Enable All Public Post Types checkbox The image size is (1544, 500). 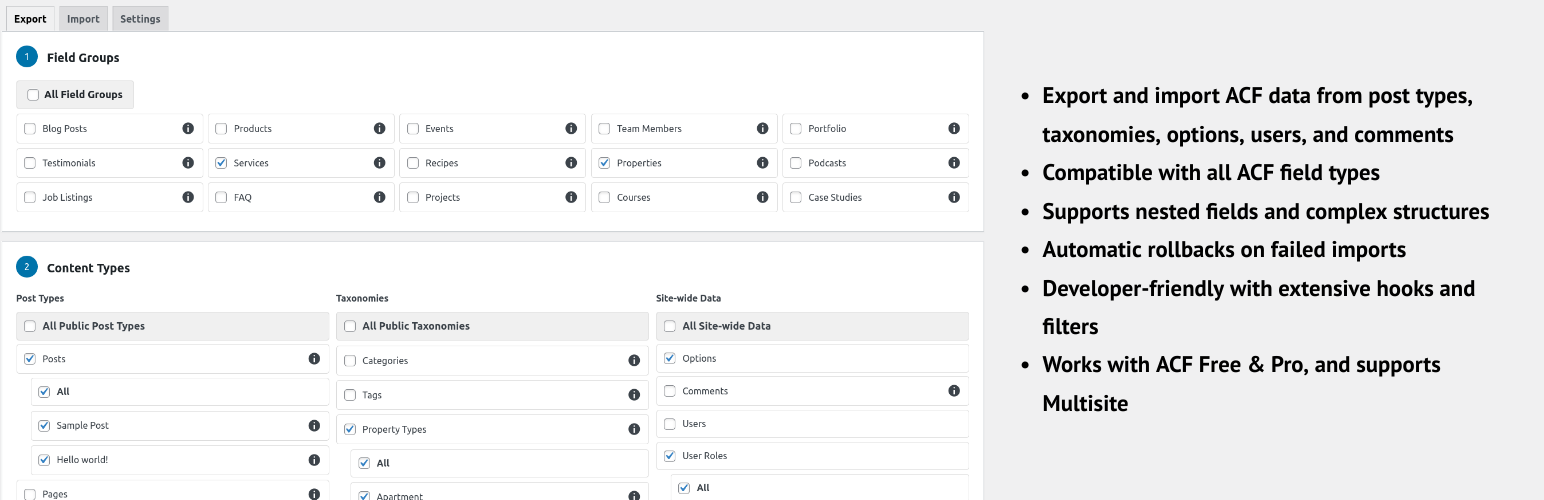click(30, 326)
